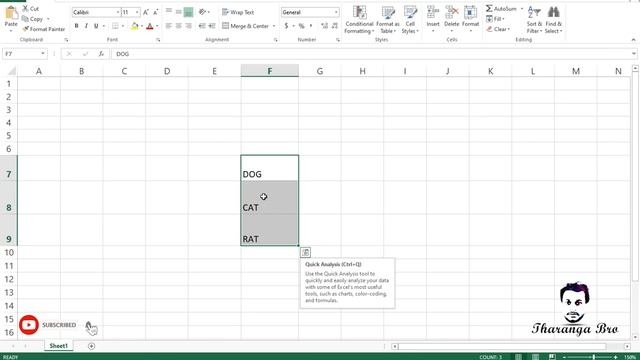
Task: Adjust the zoom slider
Action: 593,357
